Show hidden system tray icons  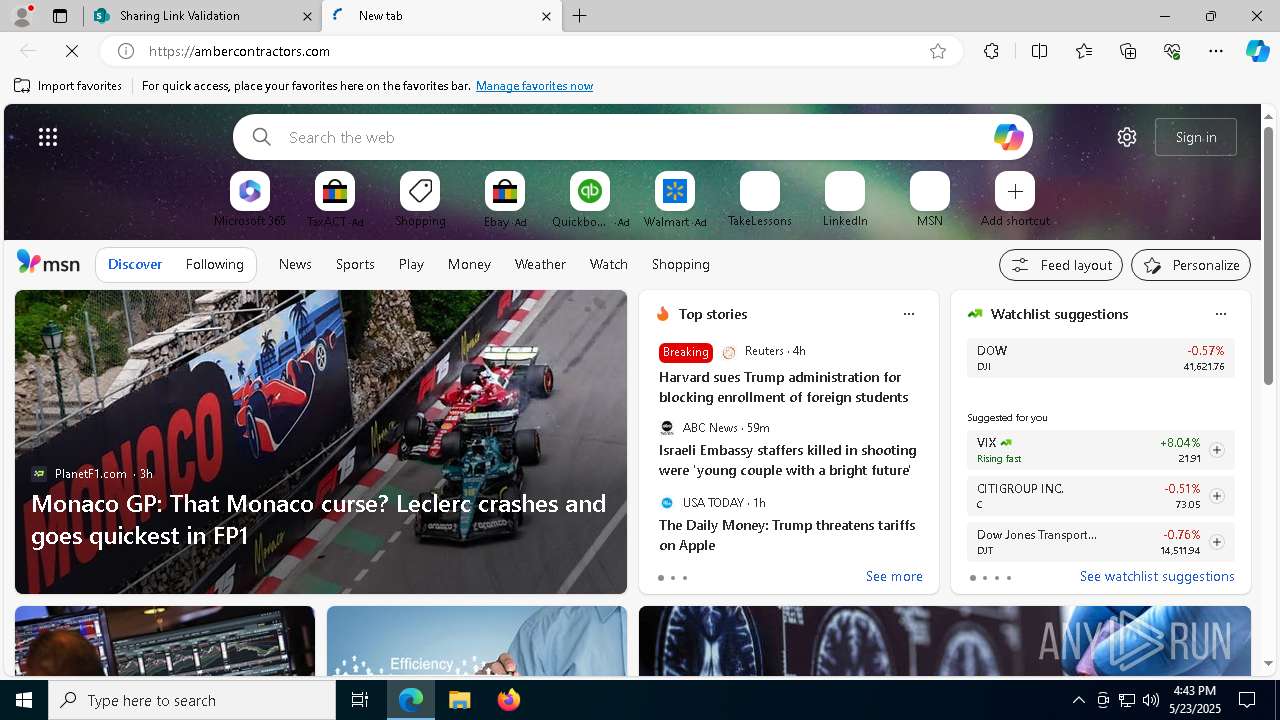(x=1078, y=700)
